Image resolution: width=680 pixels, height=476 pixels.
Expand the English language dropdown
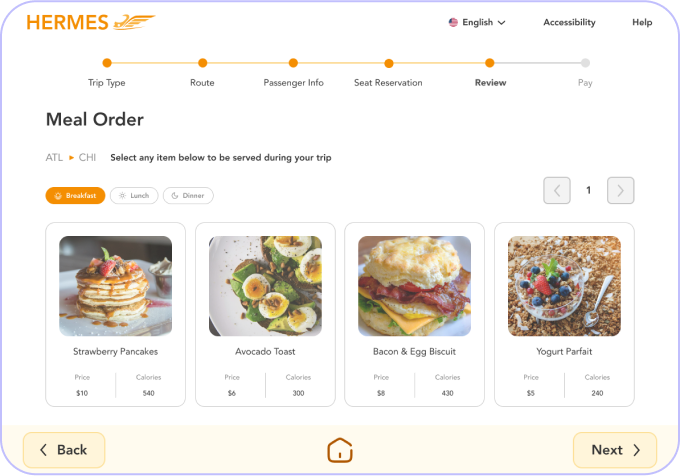477,22
